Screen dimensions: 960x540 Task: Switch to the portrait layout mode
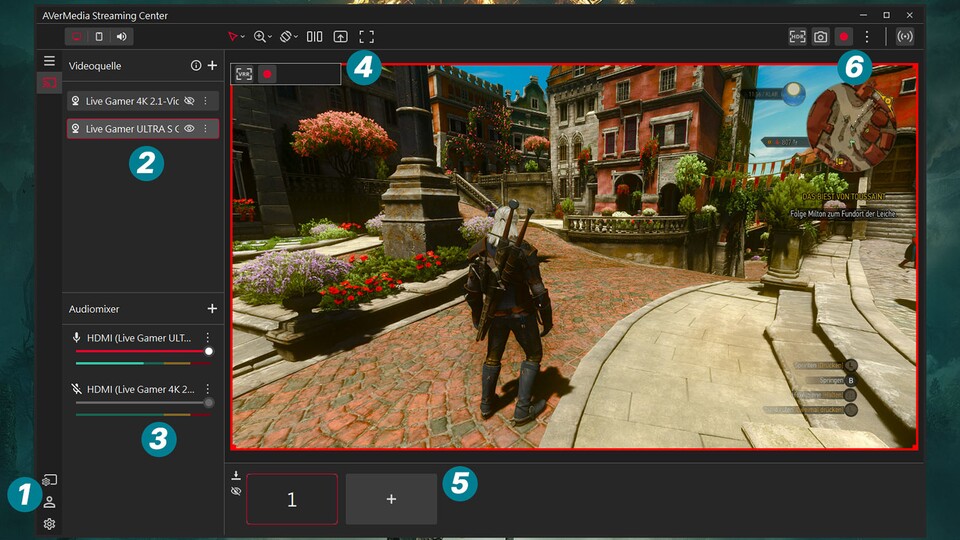[x=99, y=37]
